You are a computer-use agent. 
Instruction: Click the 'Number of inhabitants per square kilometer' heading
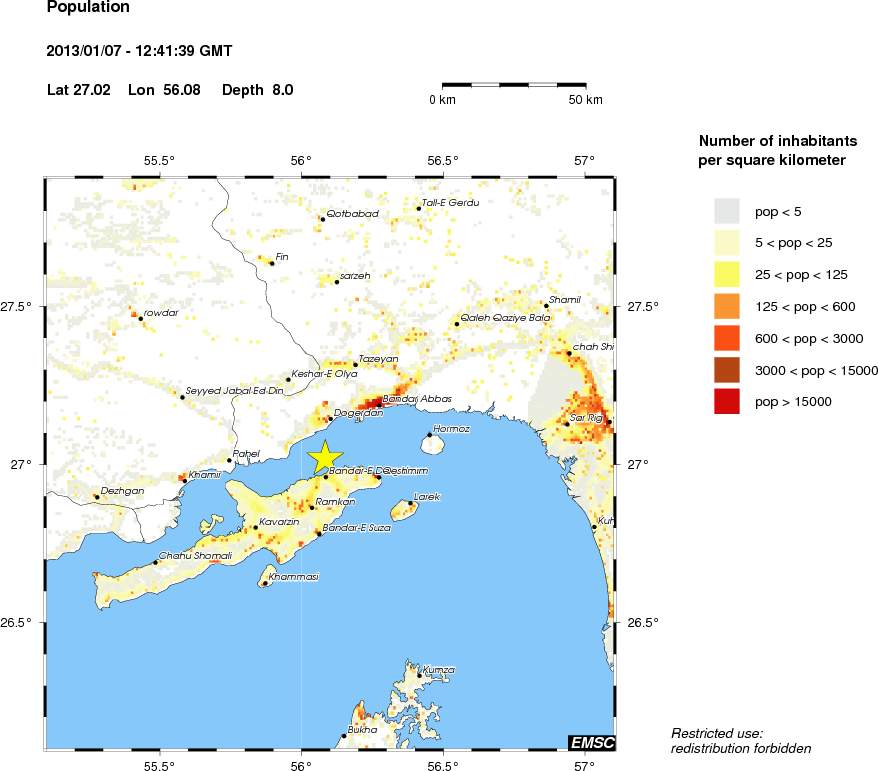click(x=778, y=151)
